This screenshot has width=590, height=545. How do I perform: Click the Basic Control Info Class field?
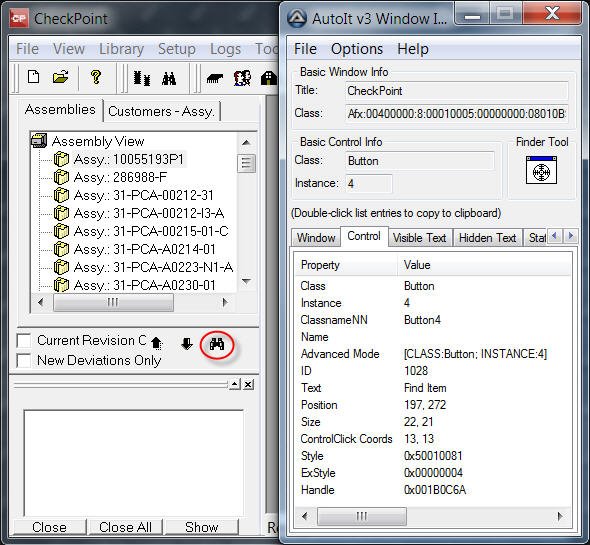point(419,161)
